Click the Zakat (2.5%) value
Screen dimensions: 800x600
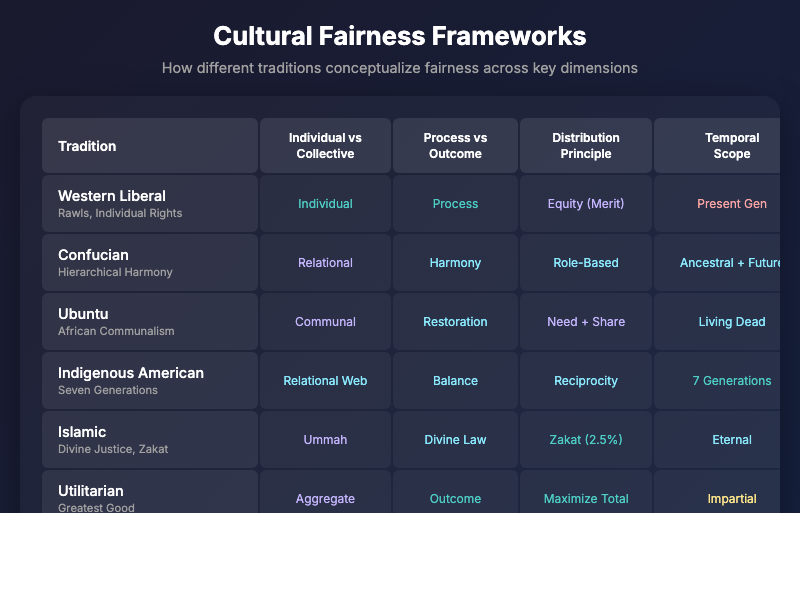[585, 439]
